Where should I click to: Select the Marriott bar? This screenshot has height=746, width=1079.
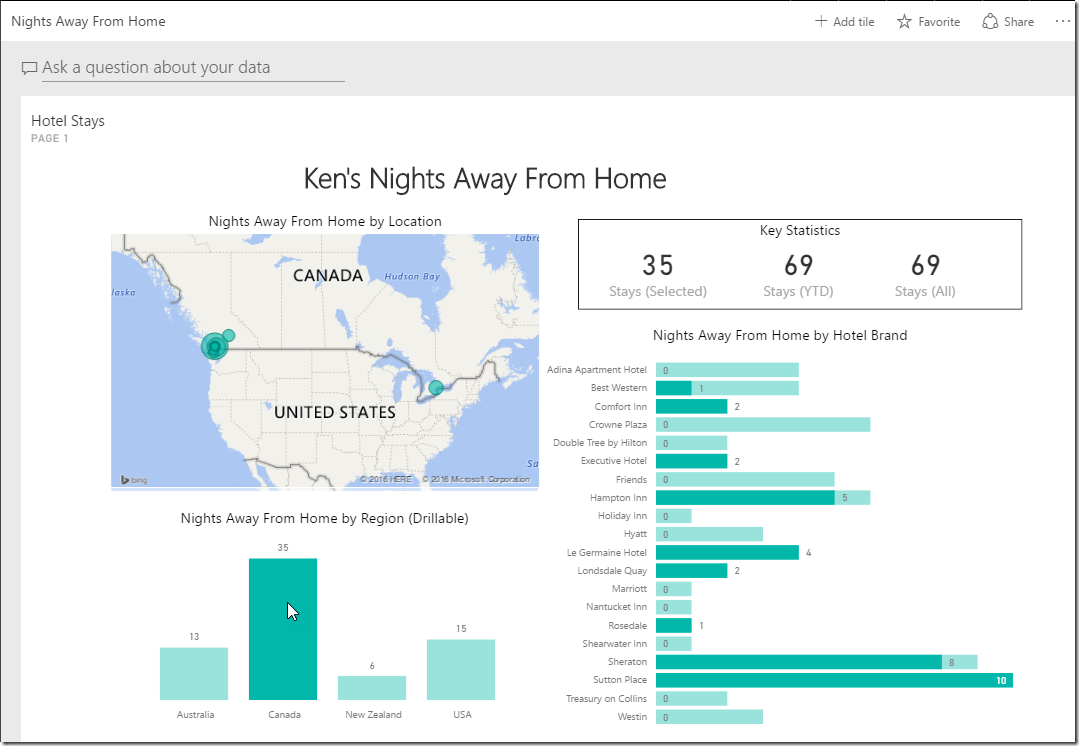pos(673,589)
